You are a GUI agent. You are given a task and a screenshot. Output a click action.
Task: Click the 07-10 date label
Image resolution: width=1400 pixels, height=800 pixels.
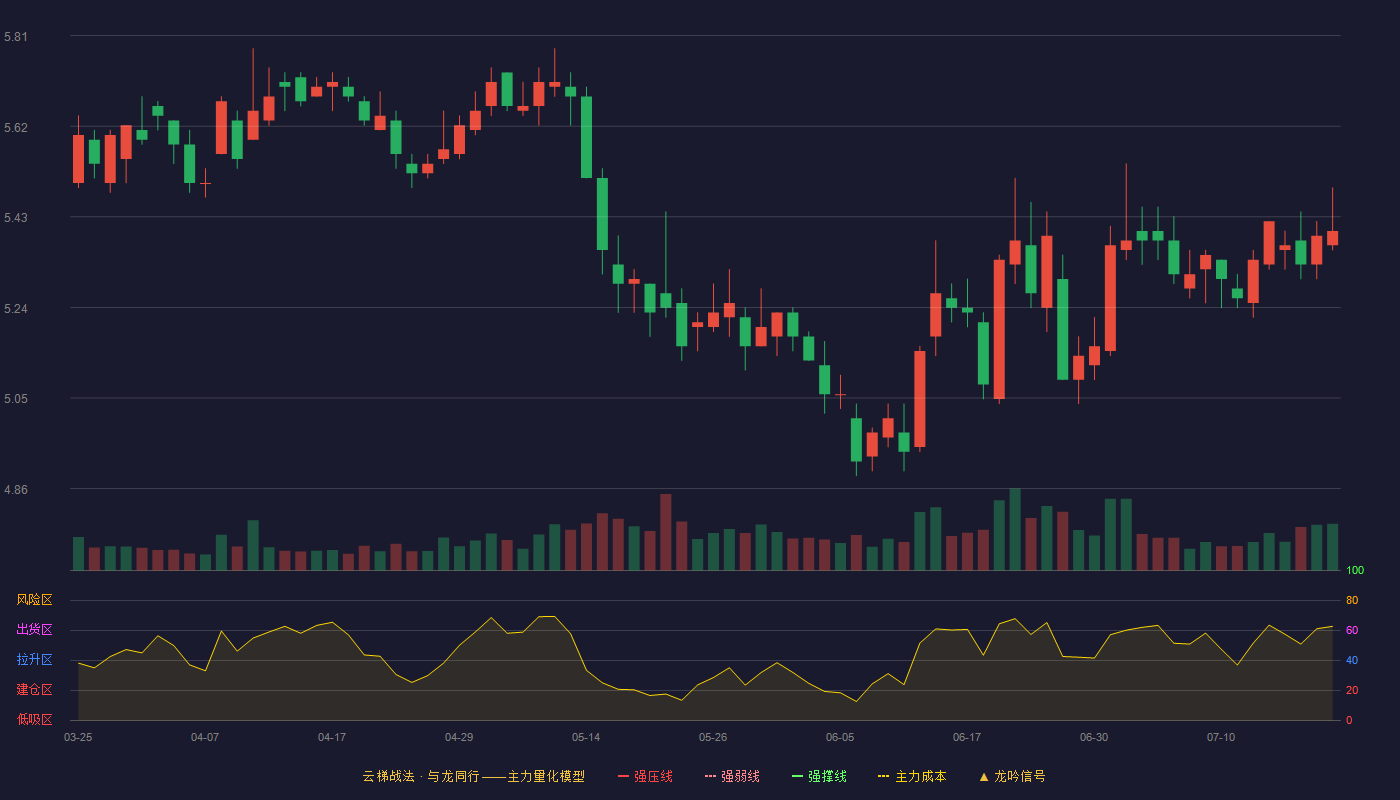point(1221,737)
